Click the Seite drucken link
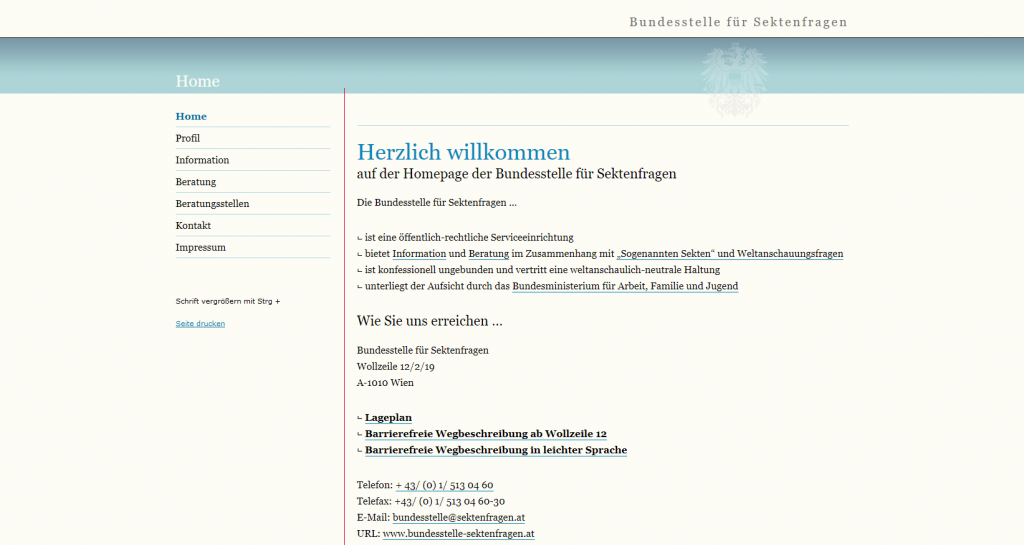The width and height of the screenshot is (1024, 545). click(x=200, y=324)
